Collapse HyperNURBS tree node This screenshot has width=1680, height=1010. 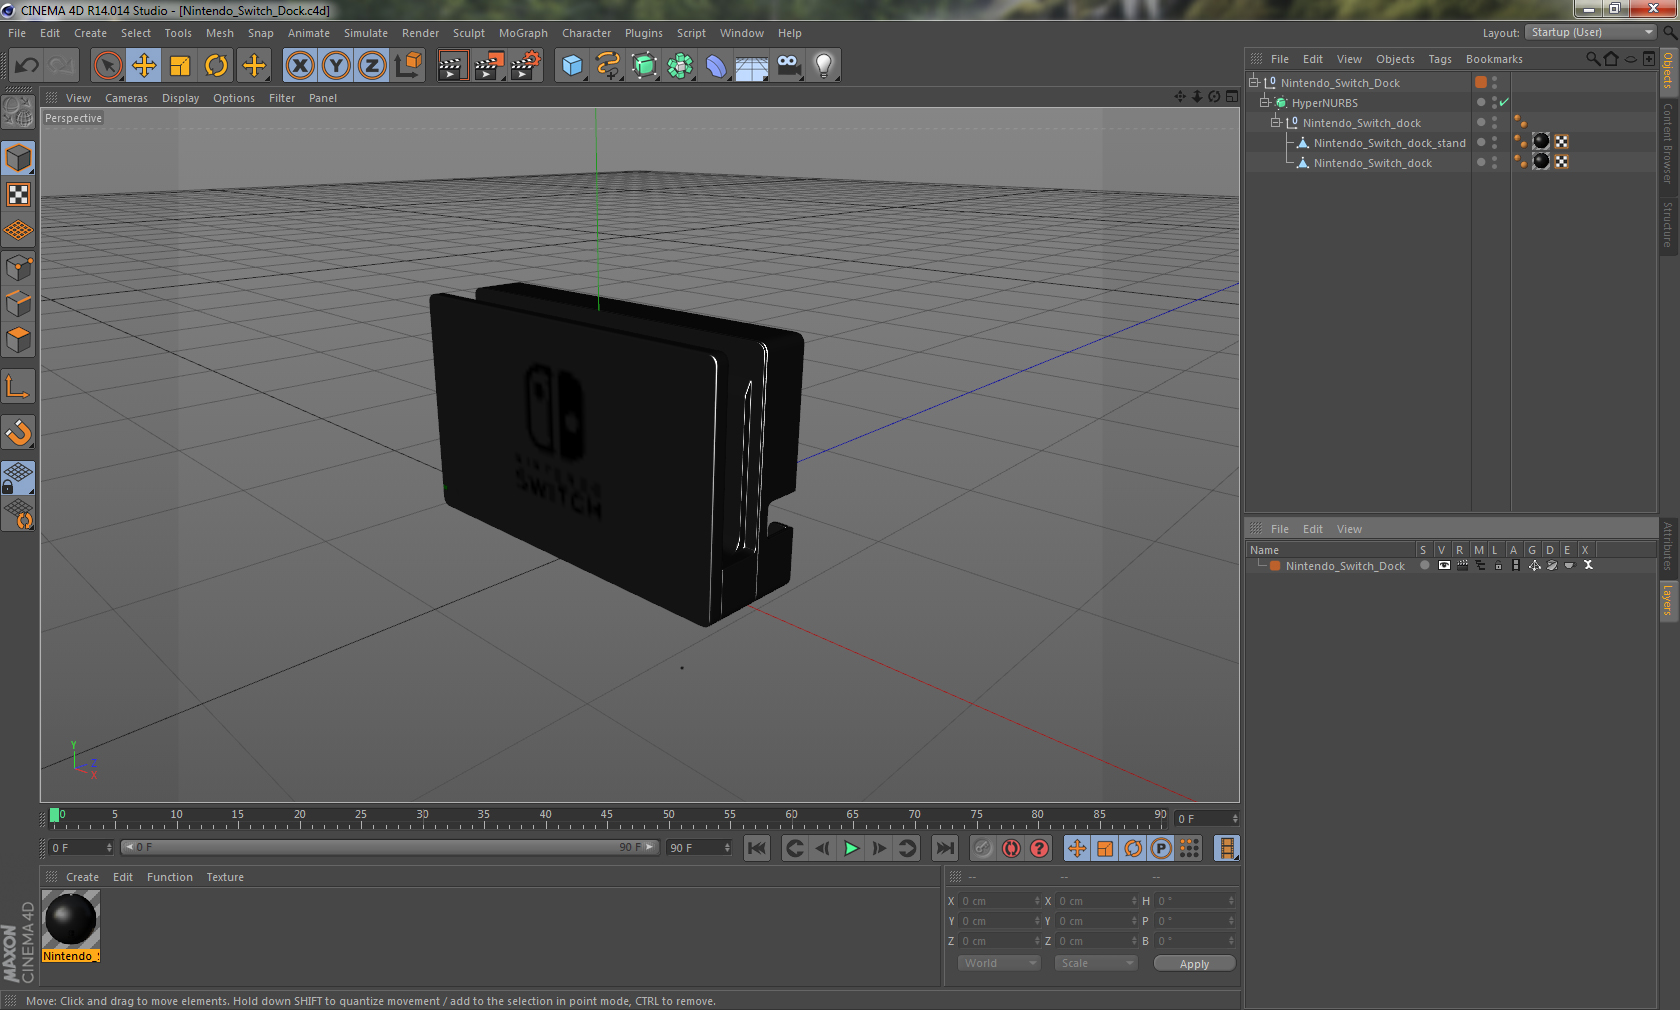pos(1265,102)
